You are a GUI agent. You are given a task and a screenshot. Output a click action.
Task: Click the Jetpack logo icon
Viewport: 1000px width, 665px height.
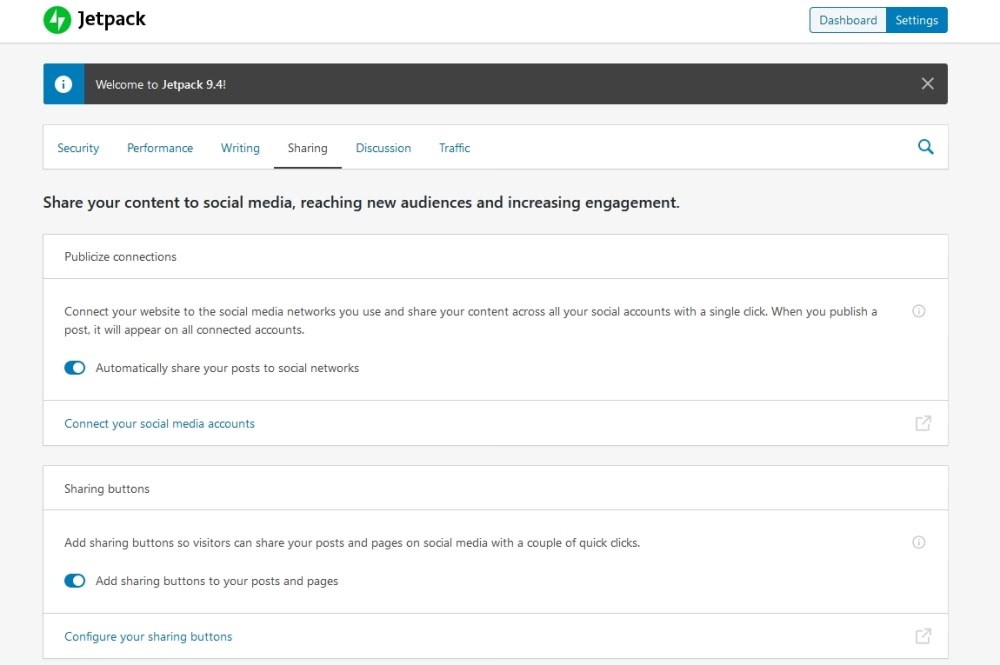pyautogui.click(x=57, y=20)
